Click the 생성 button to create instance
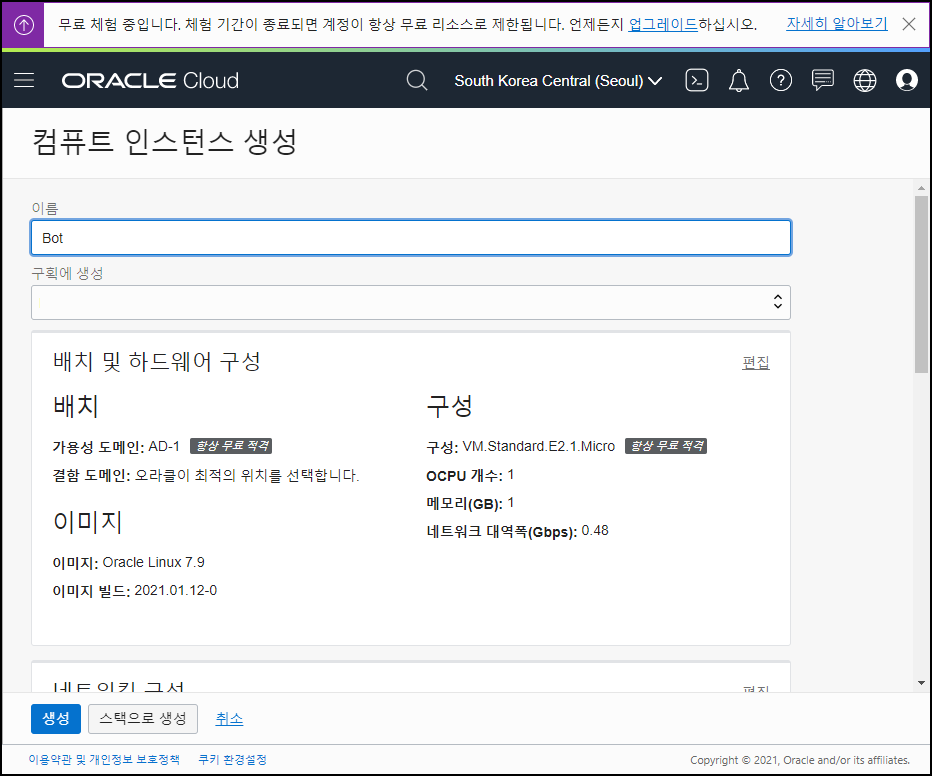932x776 pixels. [55, 718]
